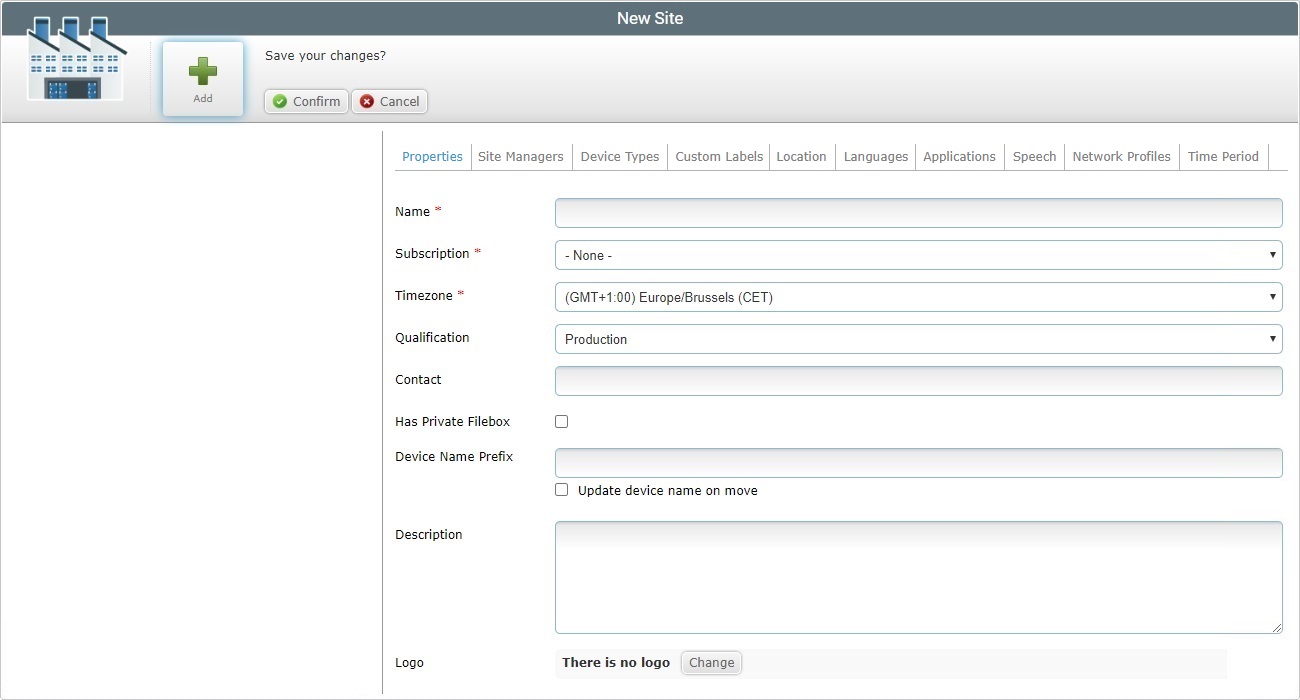Go to the Location tab
This screenshot has width=1300, height=700.
coord(801,156)
